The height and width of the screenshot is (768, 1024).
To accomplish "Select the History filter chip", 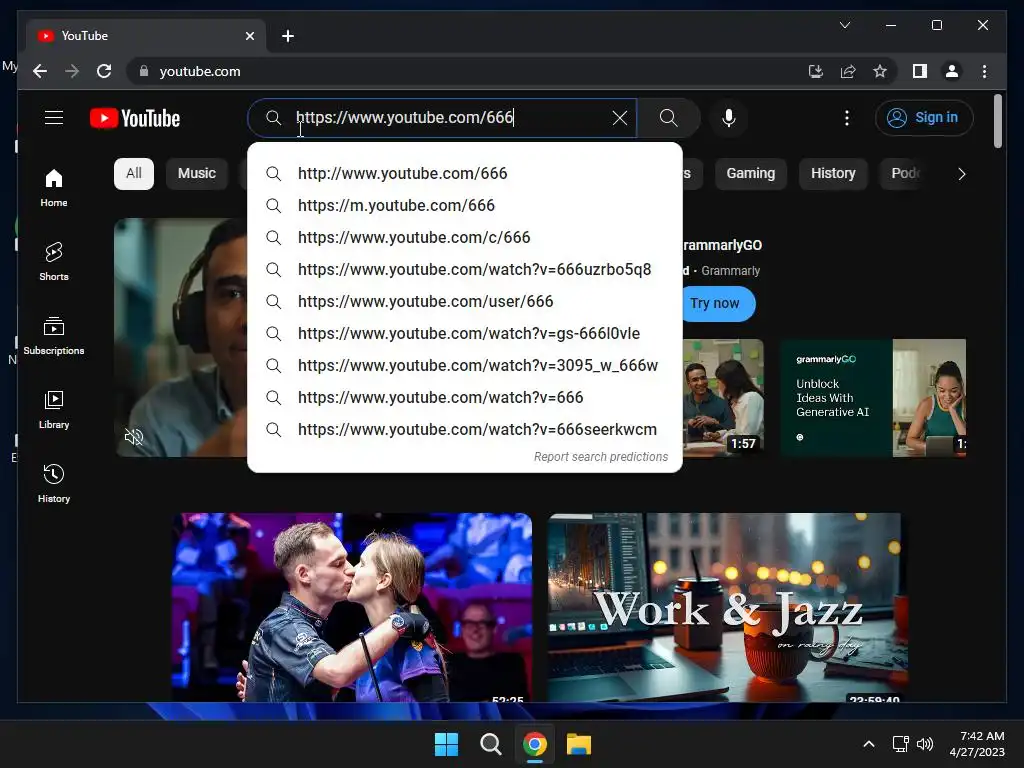I will 833,174.
